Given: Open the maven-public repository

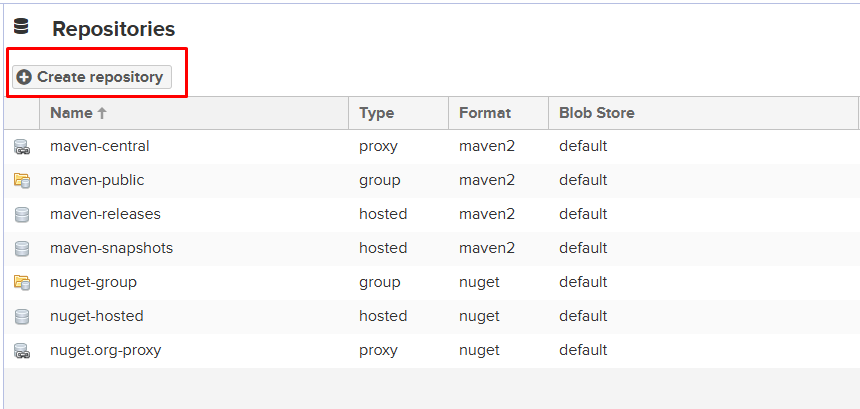Looking at the screenshot, I should coord(97,181).
